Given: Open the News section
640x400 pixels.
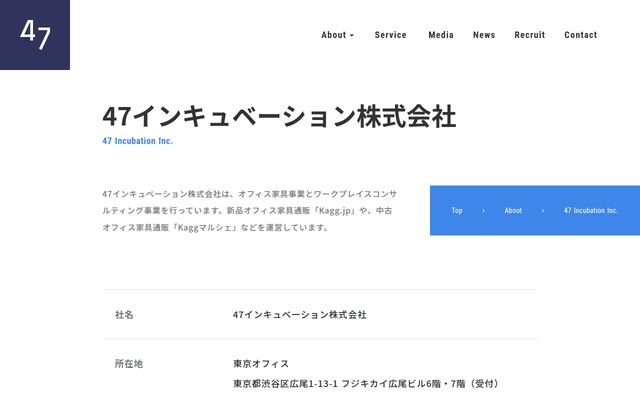Looking at the screenshot, I should 484,35.
